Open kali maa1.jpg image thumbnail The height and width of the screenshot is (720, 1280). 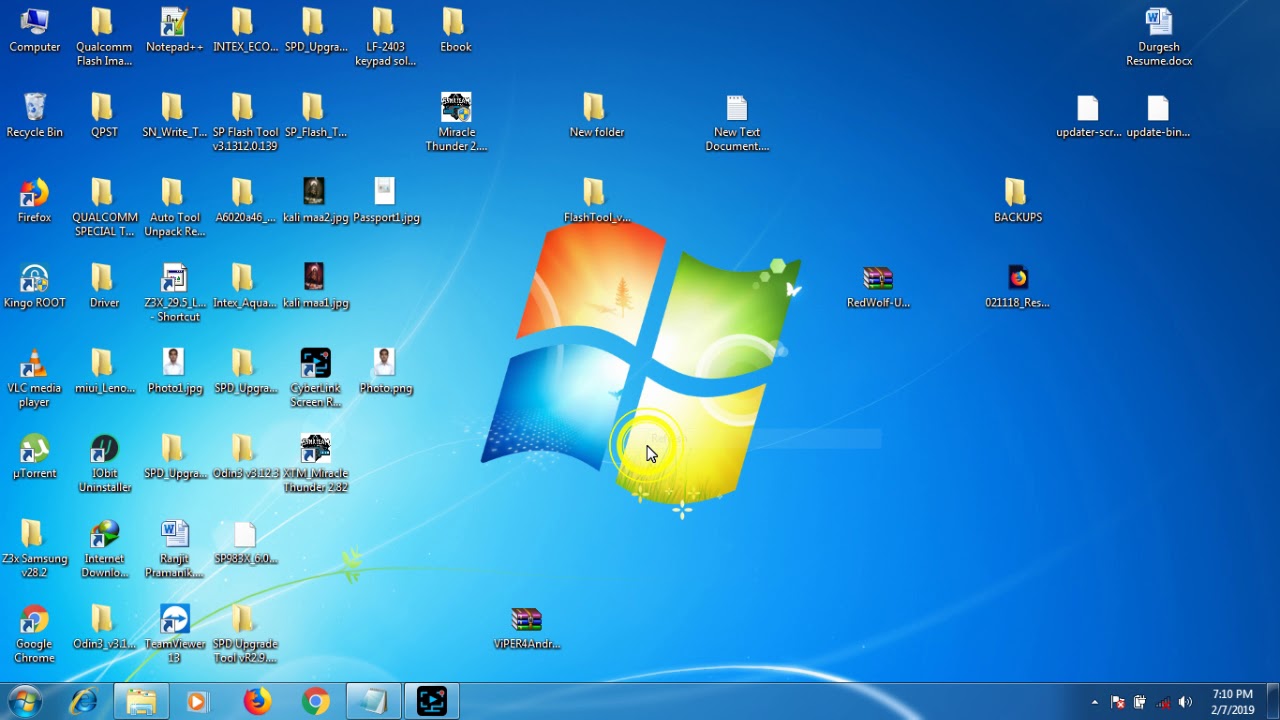click(315, 285)
